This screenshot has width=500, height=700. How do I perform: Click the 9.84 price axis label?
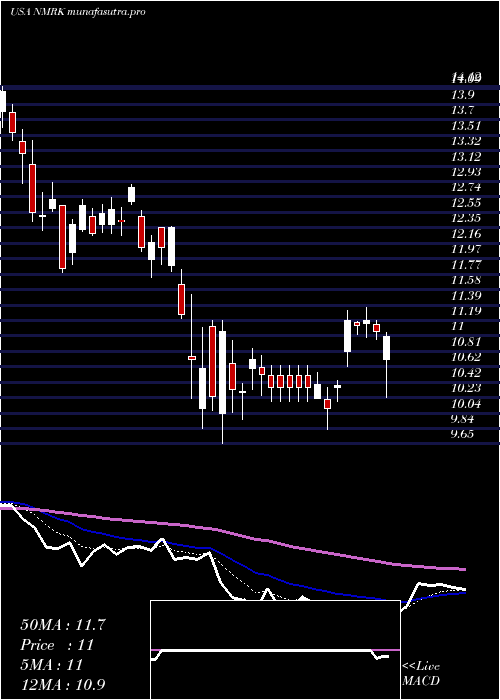point(462,420)
